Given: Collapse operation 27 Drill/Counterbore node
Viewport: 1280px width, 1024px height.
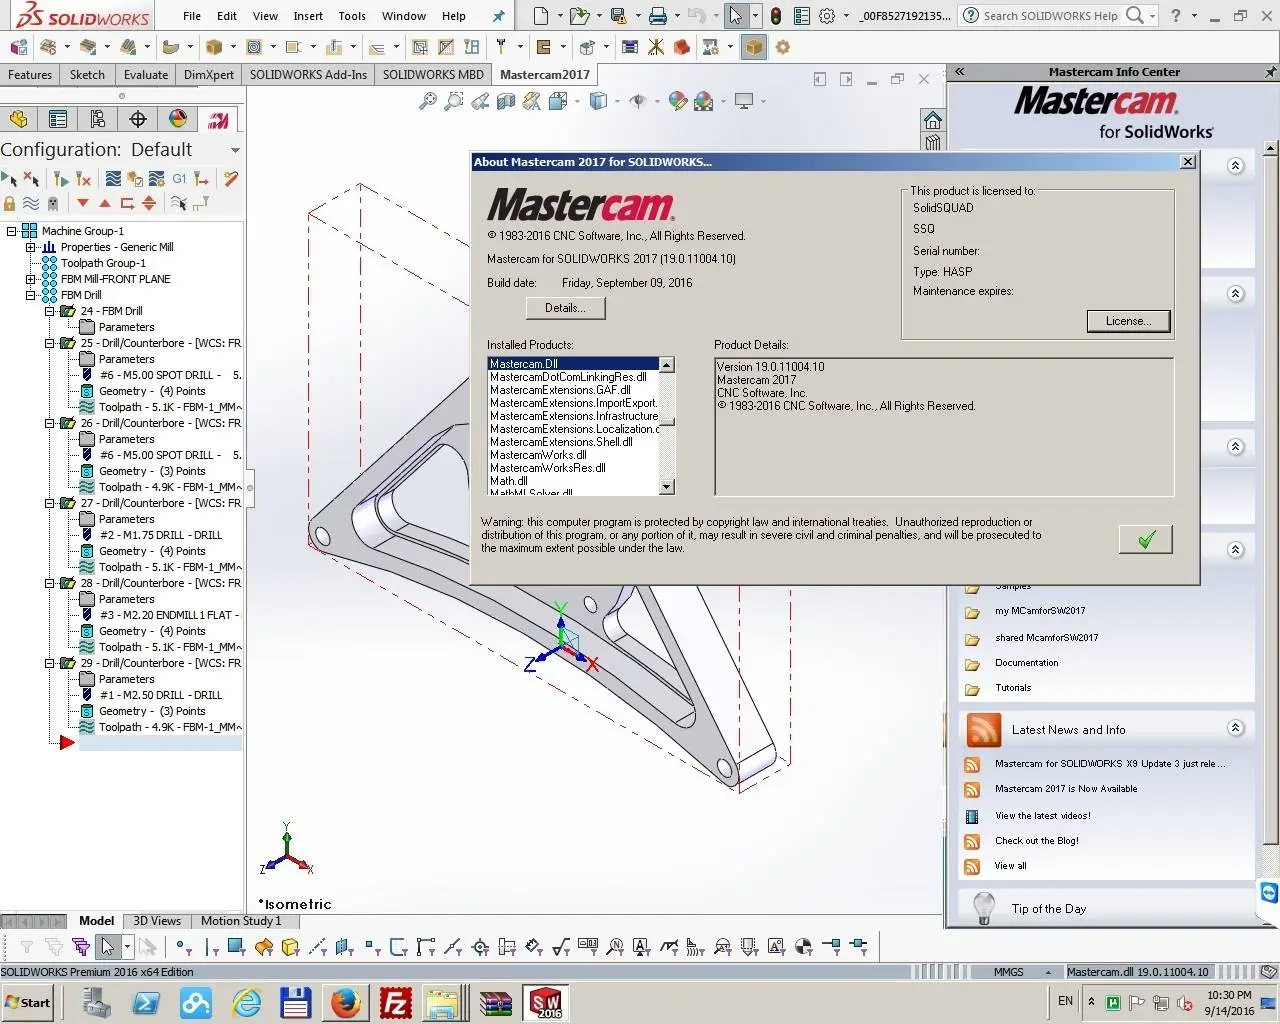Looking at the screenshot, I should click(x=49, y=503).
